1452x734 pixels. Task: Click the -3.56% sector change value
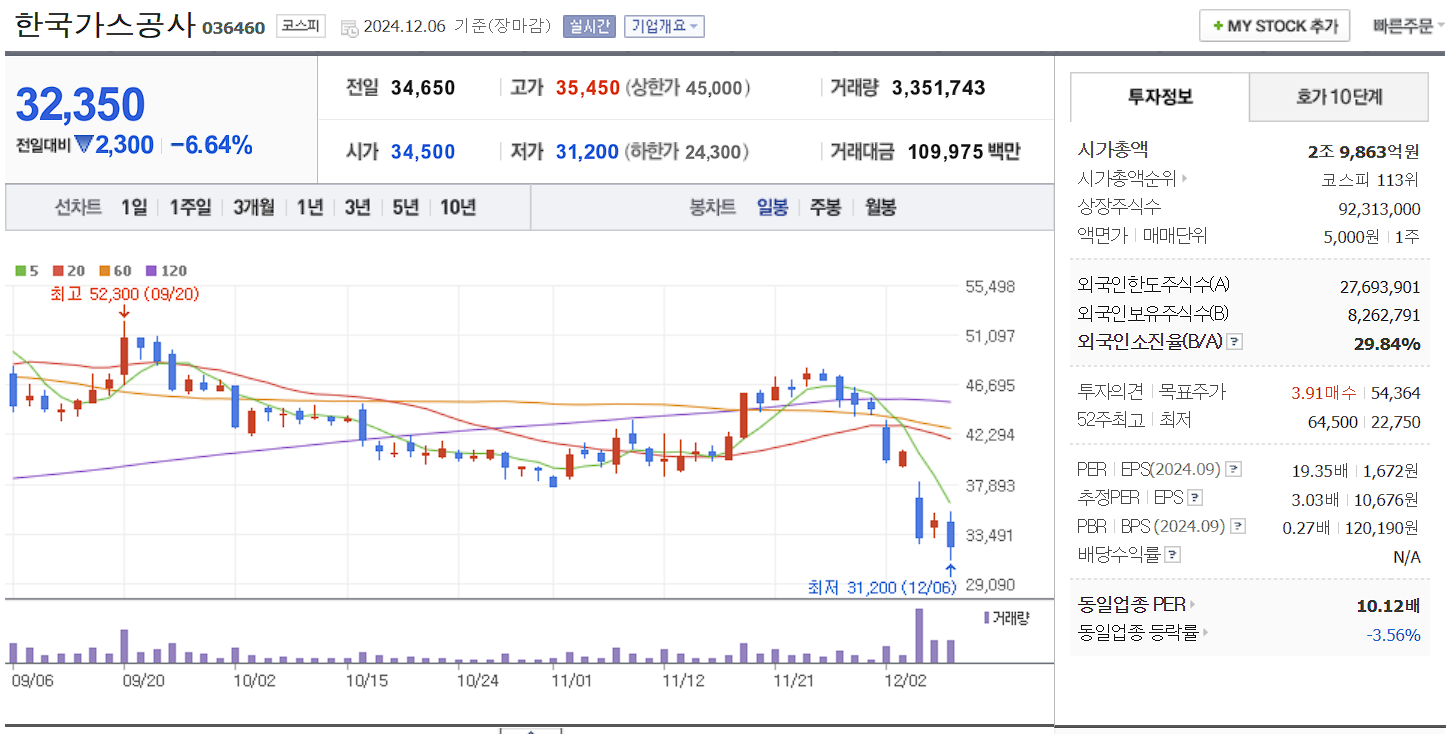(1393, 634)
